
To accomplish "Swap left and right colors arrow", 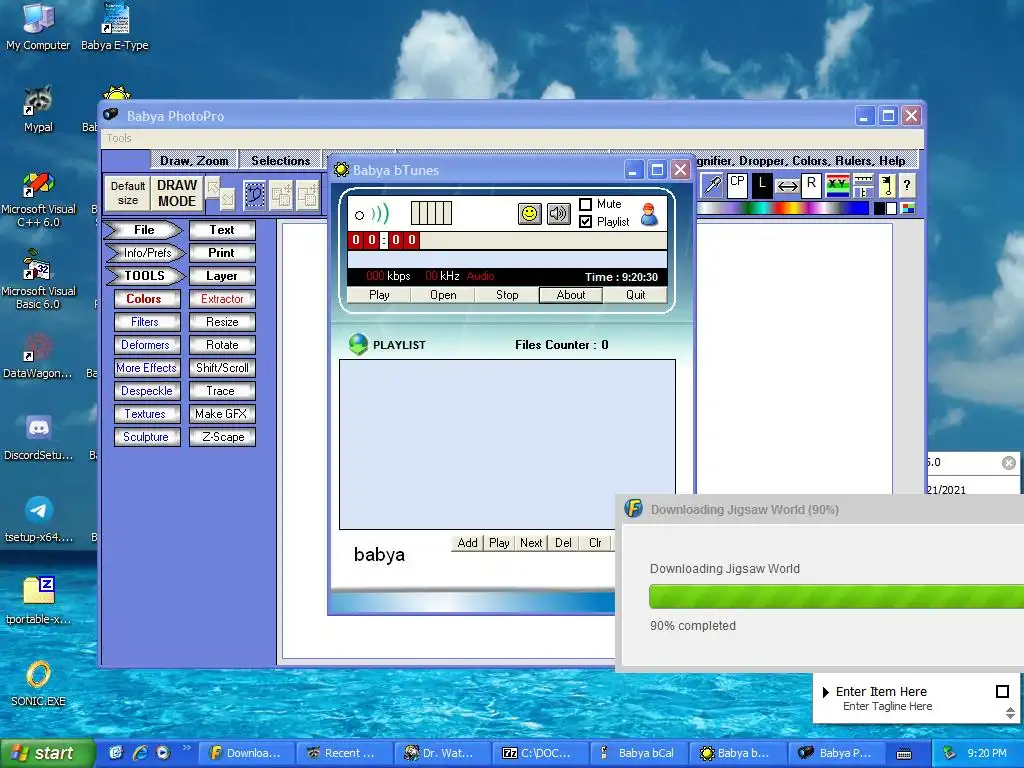I will [x=787, y=187].
